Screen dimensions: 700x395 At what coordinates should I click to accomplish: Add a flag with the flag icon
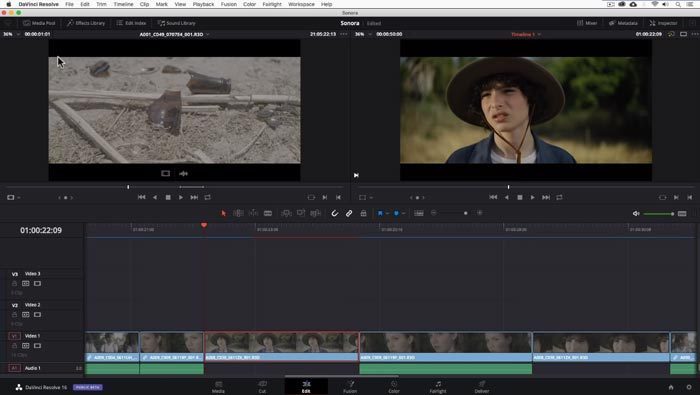coord(380,213)
